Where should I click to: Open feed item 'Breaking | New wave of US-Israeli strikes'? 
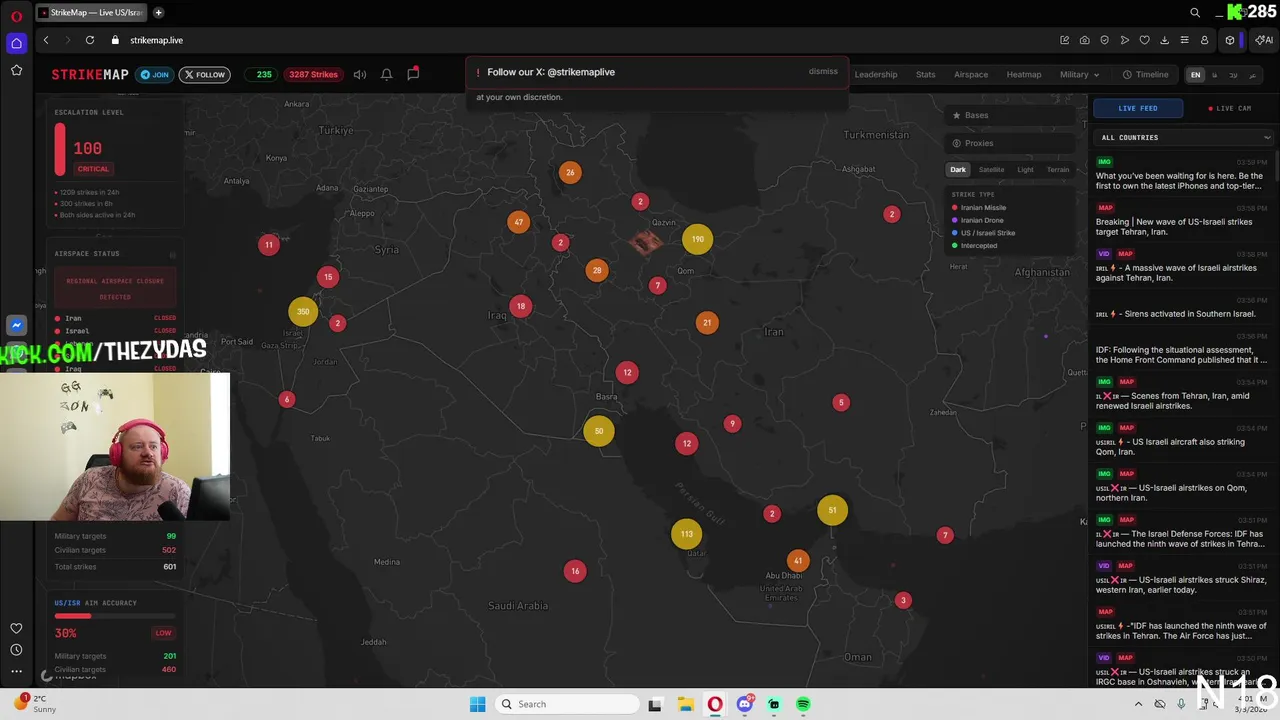(1181, 220)
